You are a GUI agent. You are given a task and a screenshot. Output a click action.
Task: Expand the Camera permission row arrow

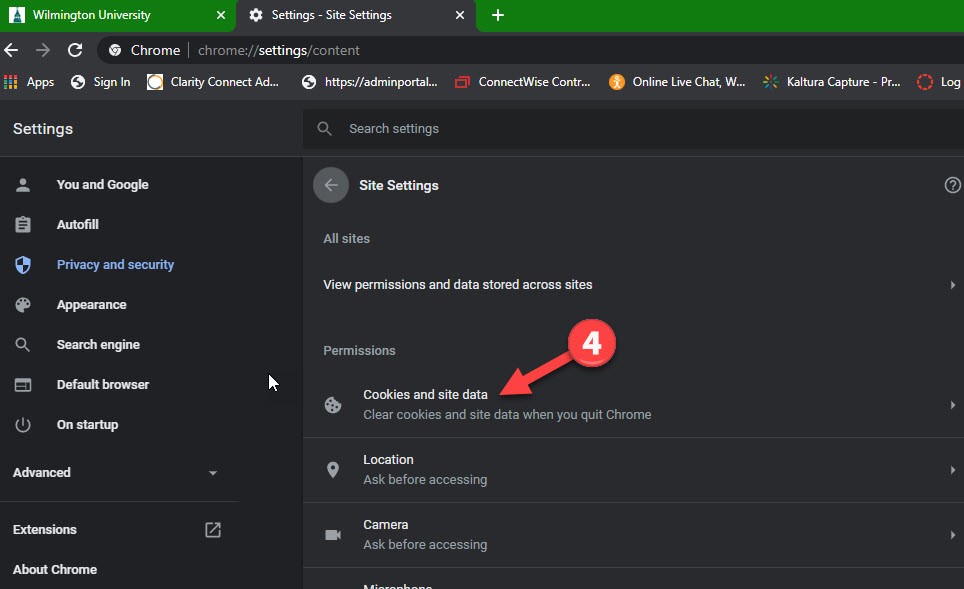(x=952, y=535)
